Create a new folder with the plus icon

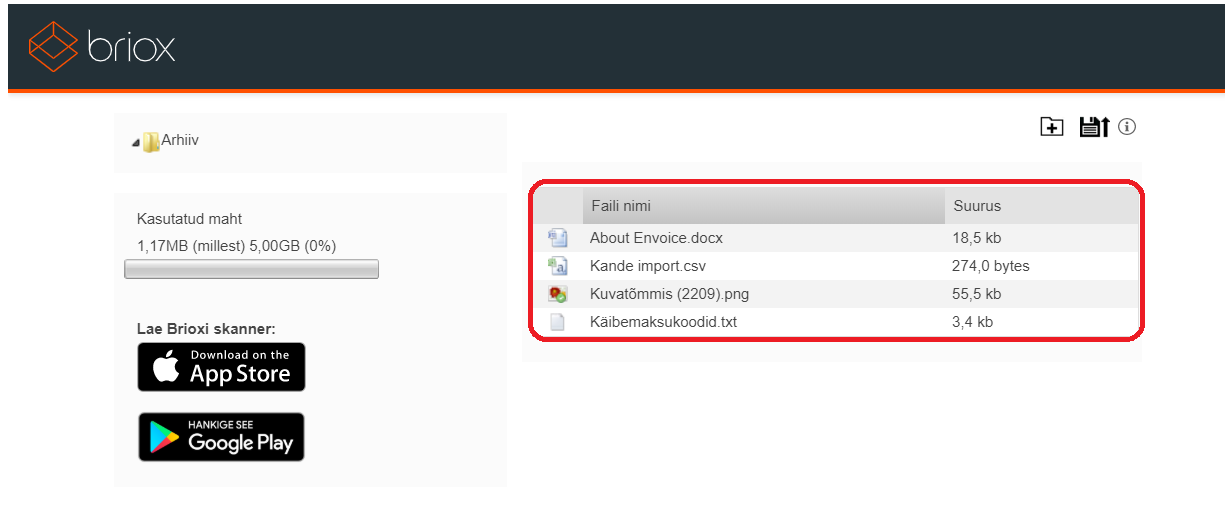click(1051, 127)
